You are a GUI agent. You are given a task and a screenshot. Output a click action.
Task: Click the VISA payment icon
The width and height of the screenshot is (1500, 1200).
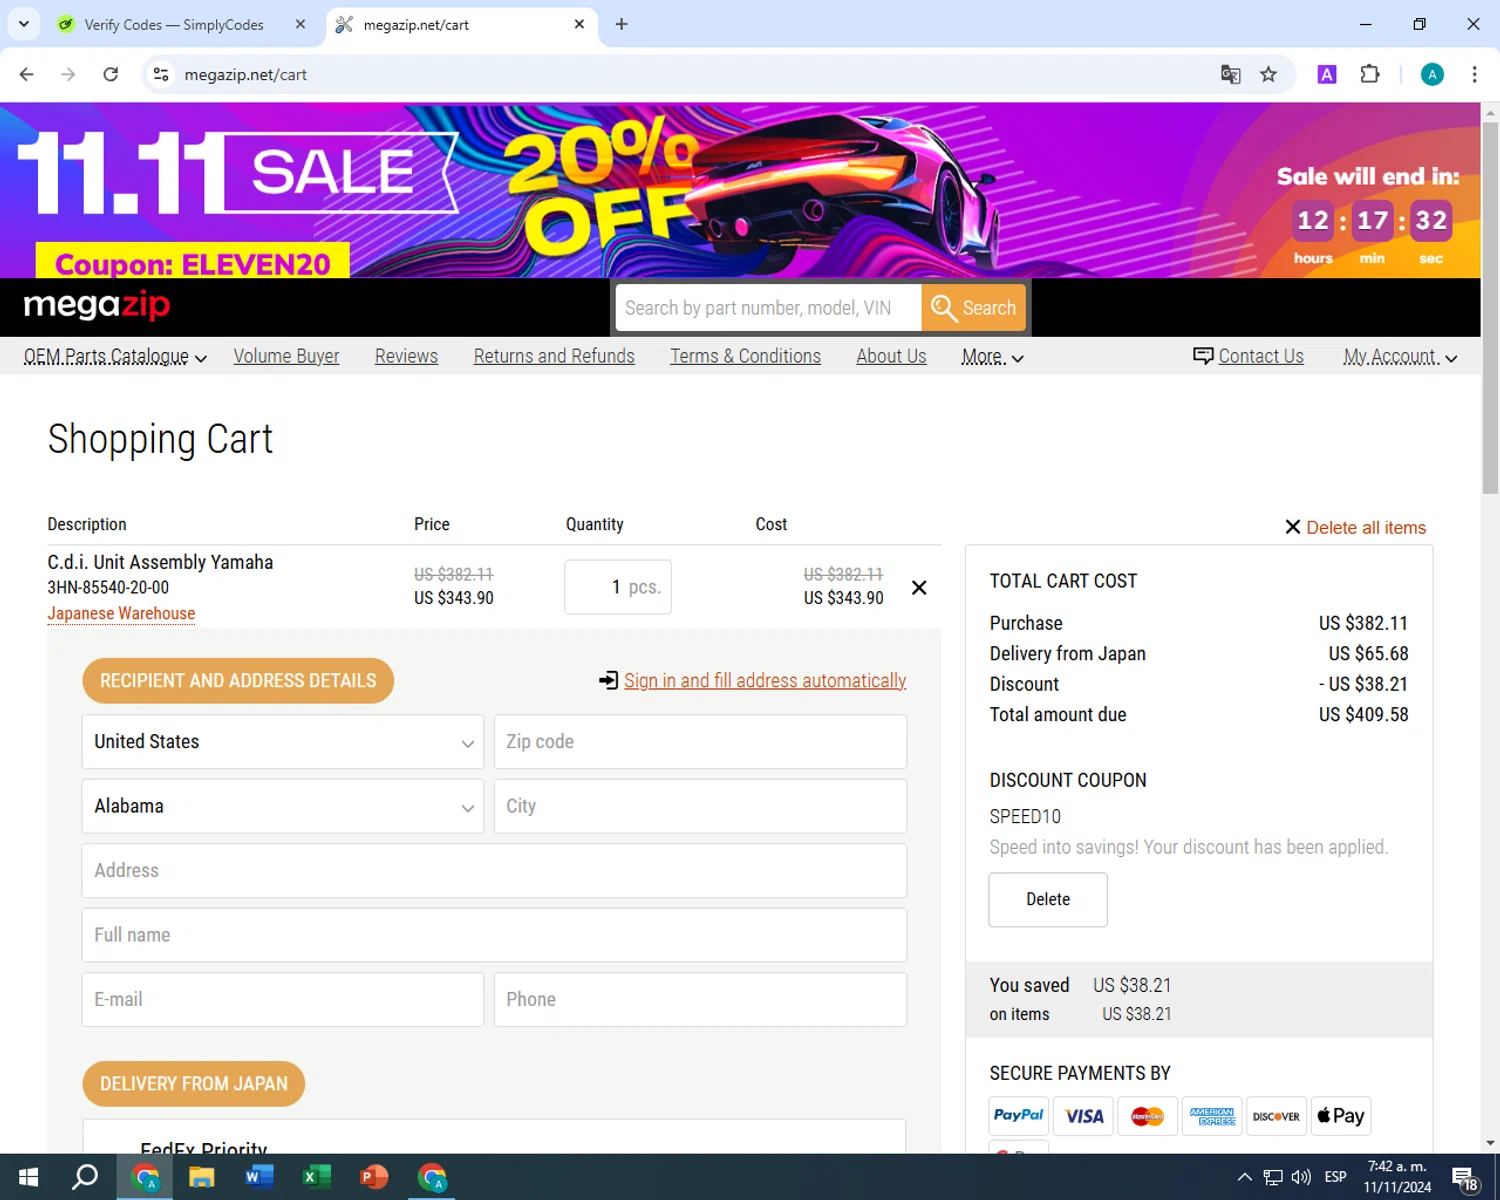point(1083,1115)
